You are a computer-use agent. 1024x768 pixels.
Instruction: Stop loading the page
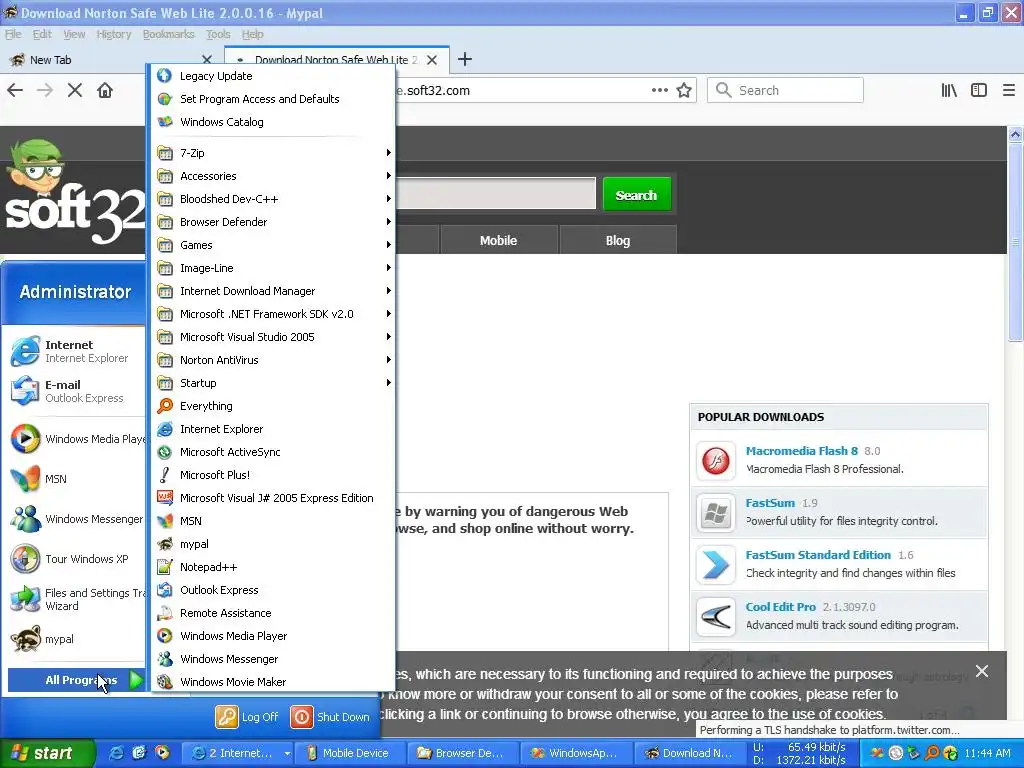pos(75,90)
